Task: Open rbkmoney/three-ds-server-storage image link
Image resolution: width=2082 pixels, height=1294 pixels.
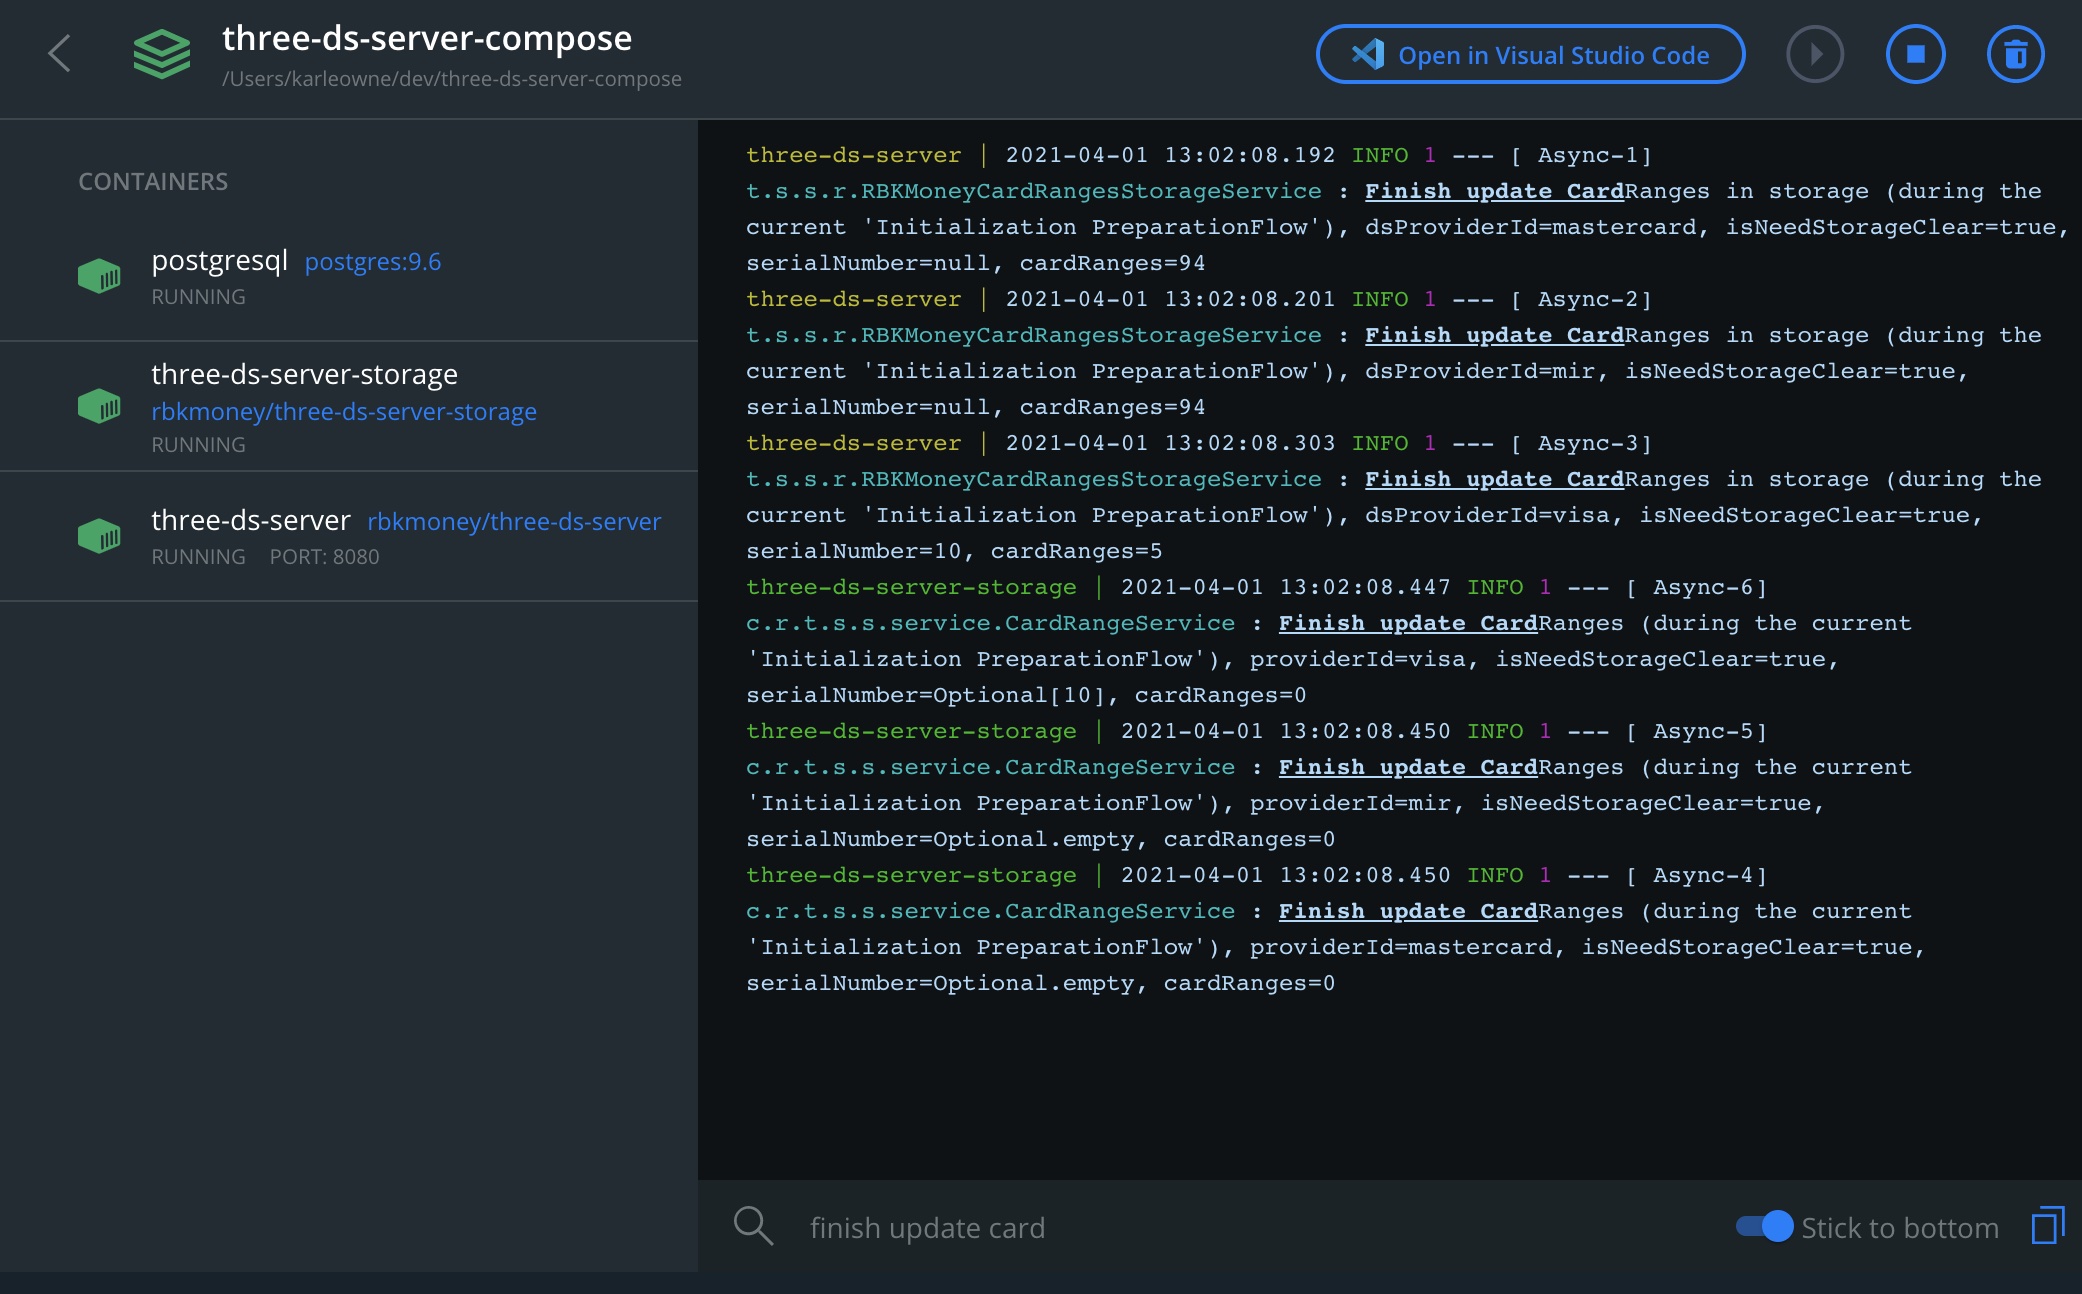Action: (344, 412)
